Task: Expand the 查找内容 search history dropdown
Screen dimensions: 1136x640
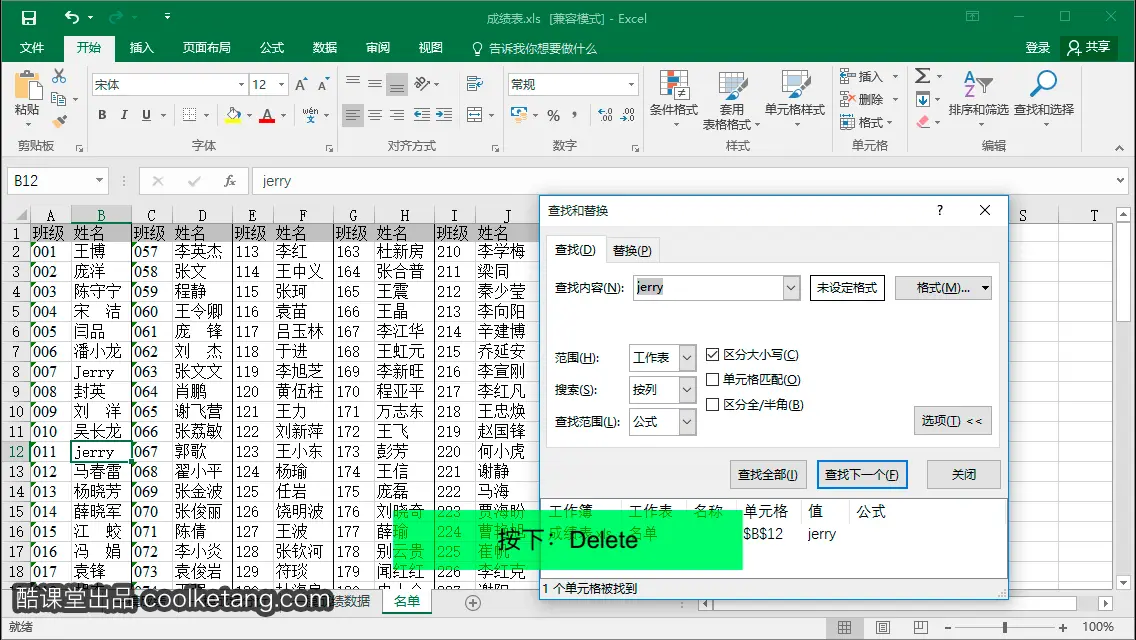Action: (x=790, y=288)
